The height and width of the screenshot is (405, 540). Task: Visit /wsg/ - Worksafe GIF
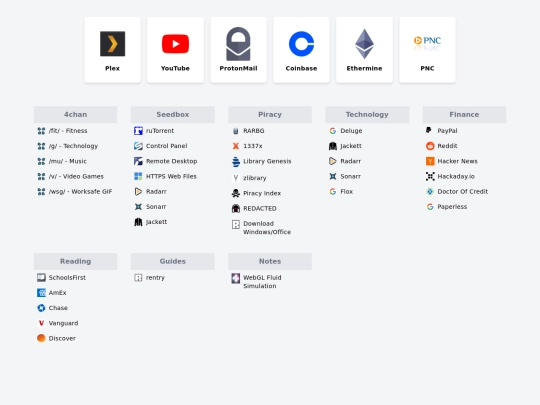[x=80, y=191]
